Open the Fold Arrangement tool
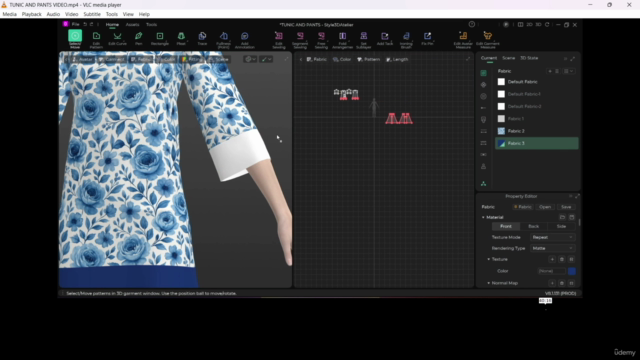Viewport: 640px width, 360px height. point(342,39)
